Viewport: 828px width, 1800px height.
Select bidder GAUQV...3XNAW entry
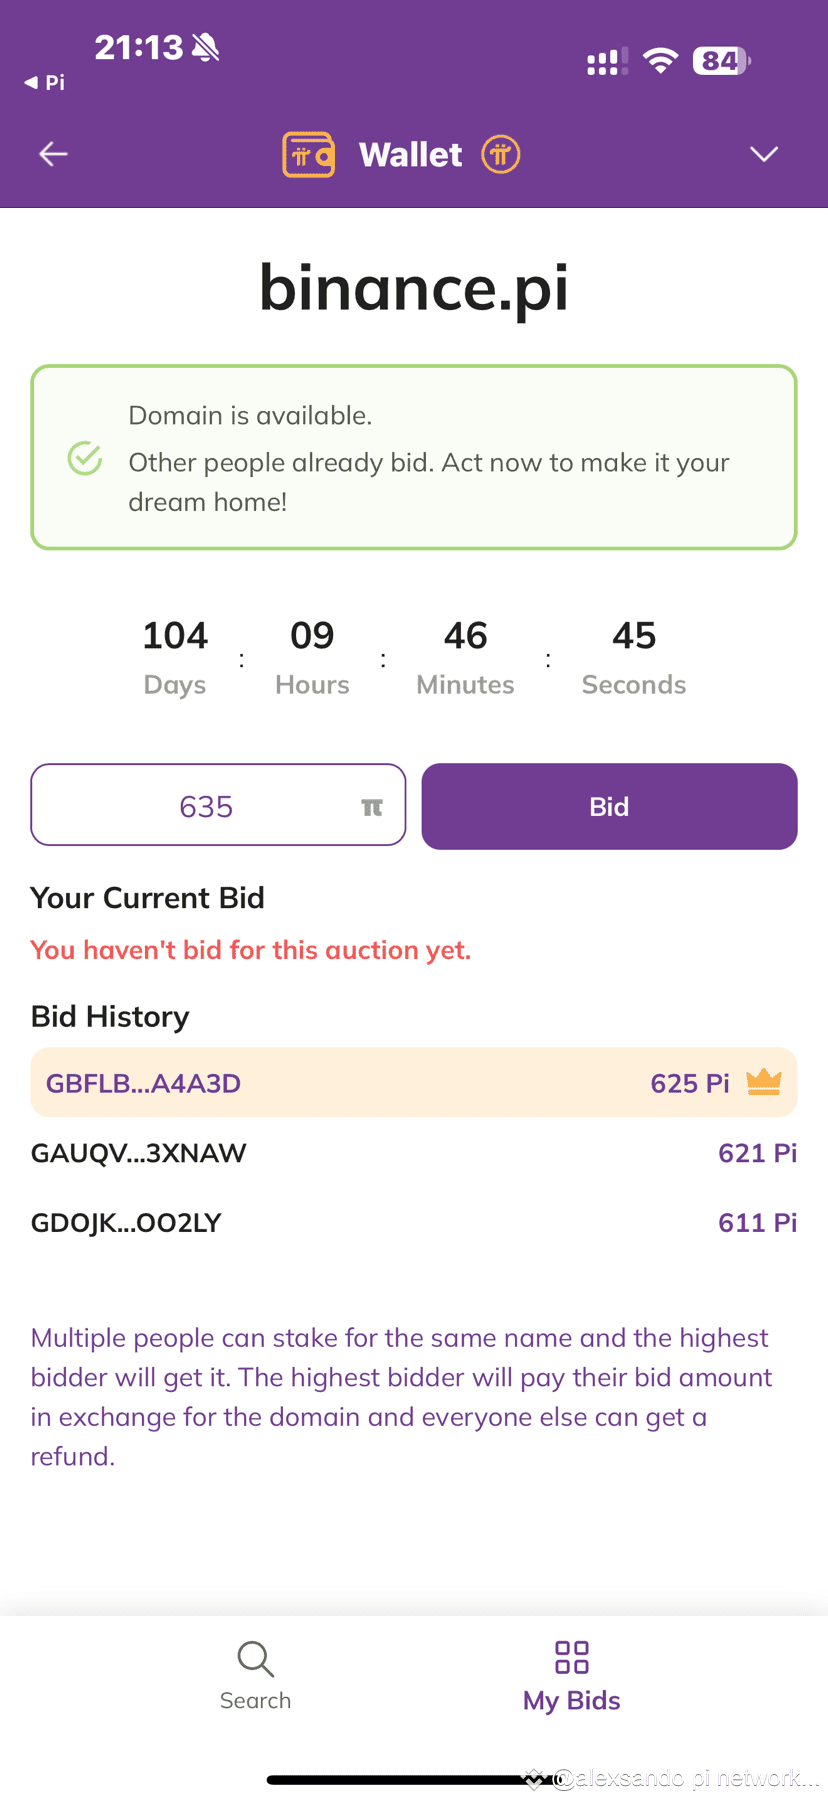pos(139,1153)
